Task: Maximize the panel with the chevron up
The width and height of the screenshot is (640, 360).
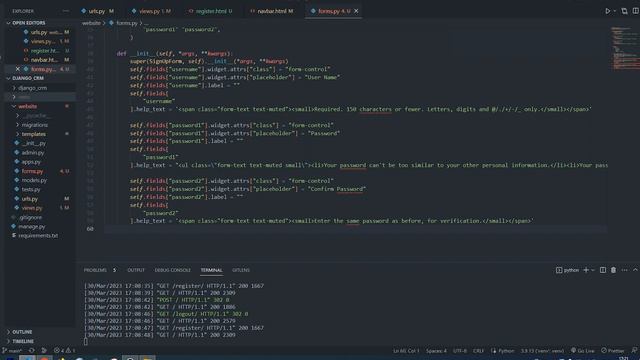Action: pyautogui.click(x=635, y=270)
